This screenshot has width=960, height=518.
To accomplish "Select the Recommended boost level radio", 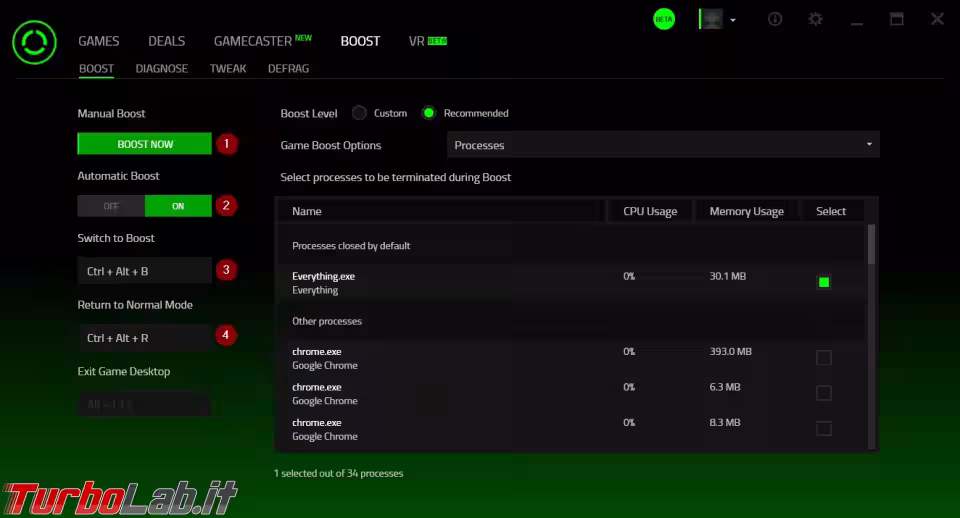I will tap(429, 113).
